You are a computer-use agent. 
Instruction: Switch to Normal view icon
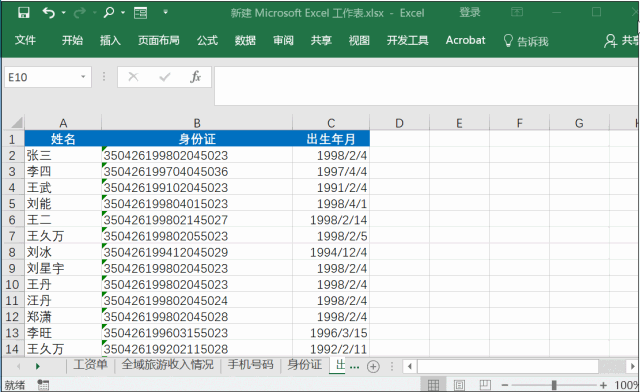point(433,385)
